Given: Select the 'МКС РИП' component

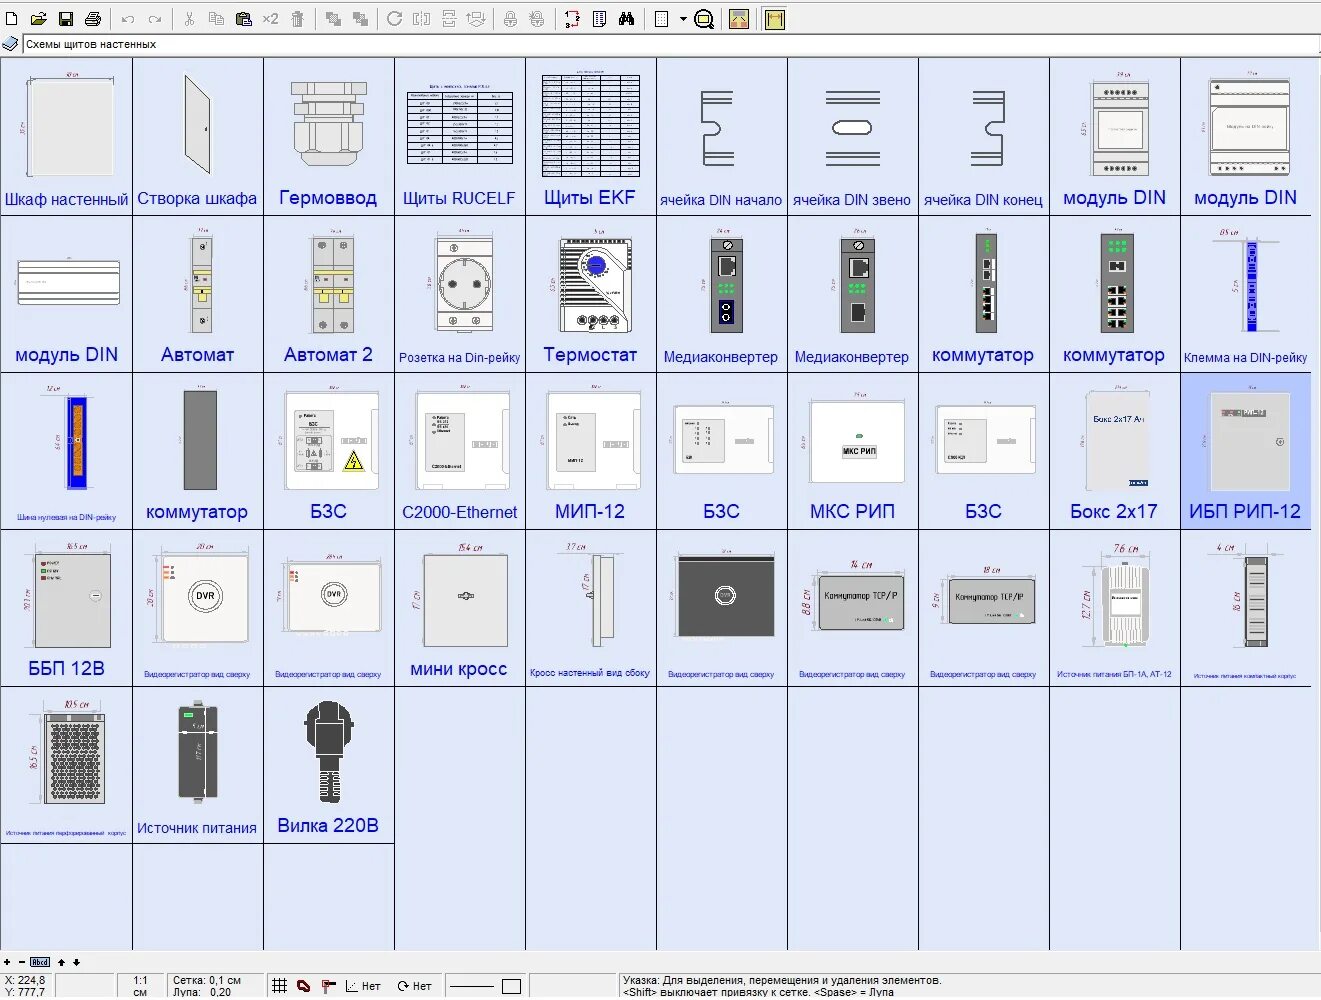Looking at the screenshot, I should click(x=852, y=451).
